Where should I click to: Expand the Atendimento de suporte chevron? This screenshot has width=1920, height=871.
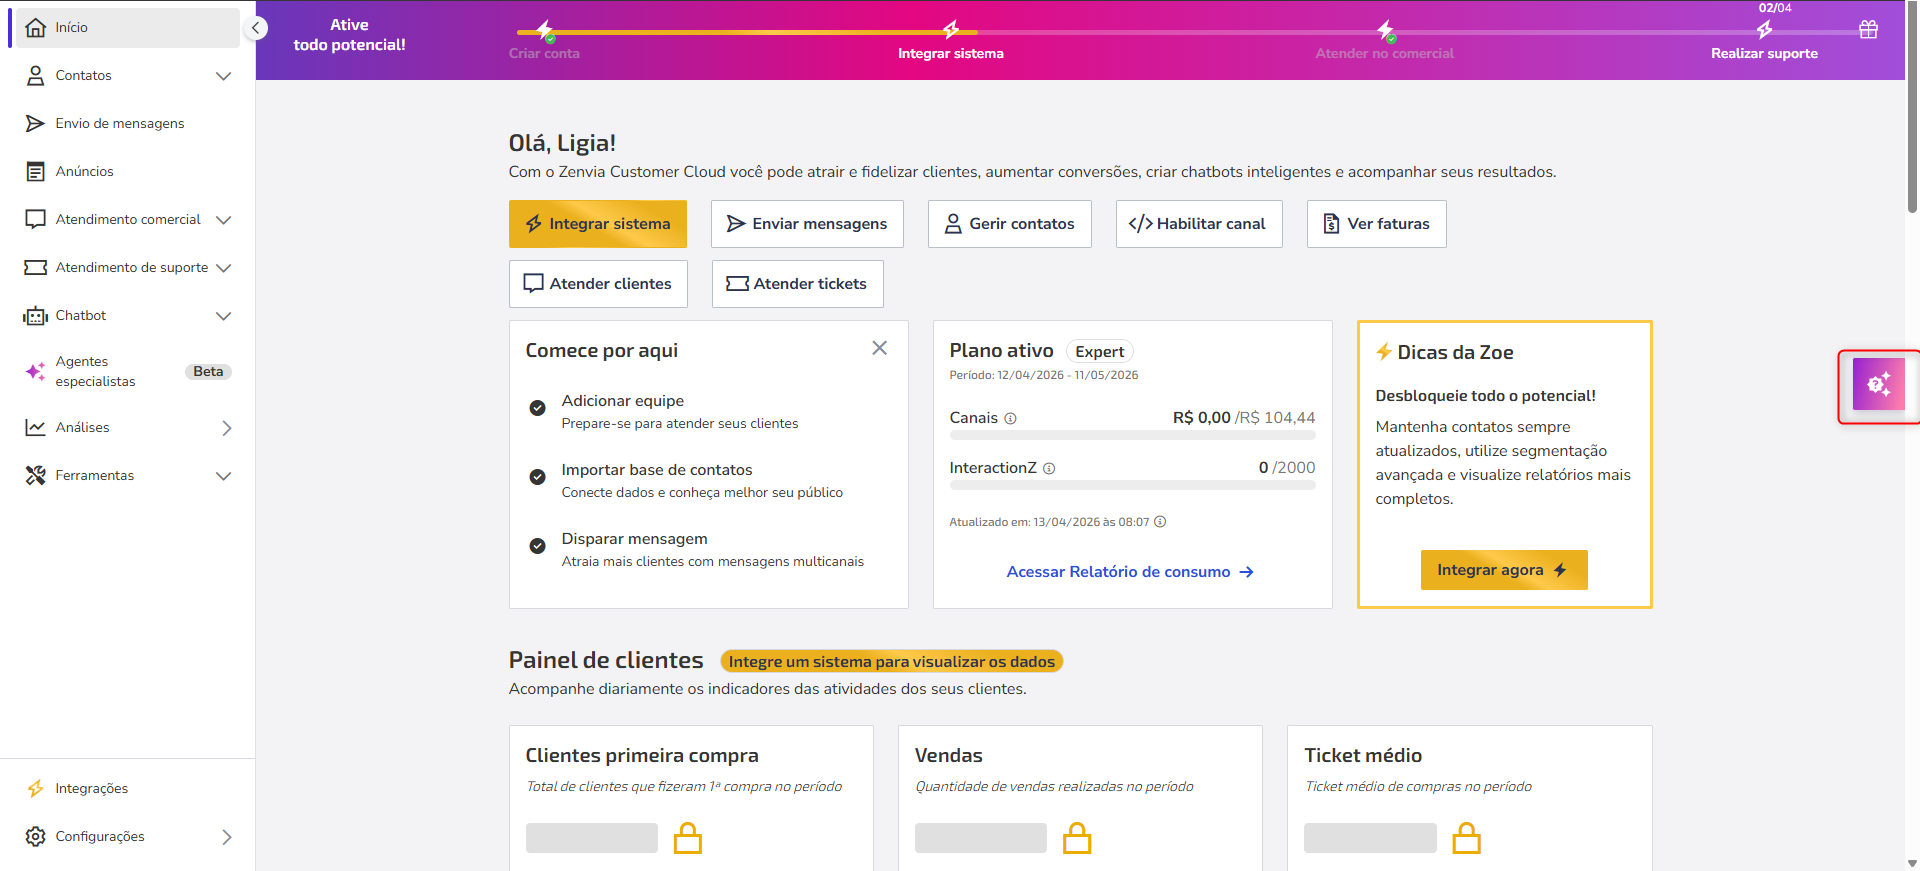pos(224,268)
